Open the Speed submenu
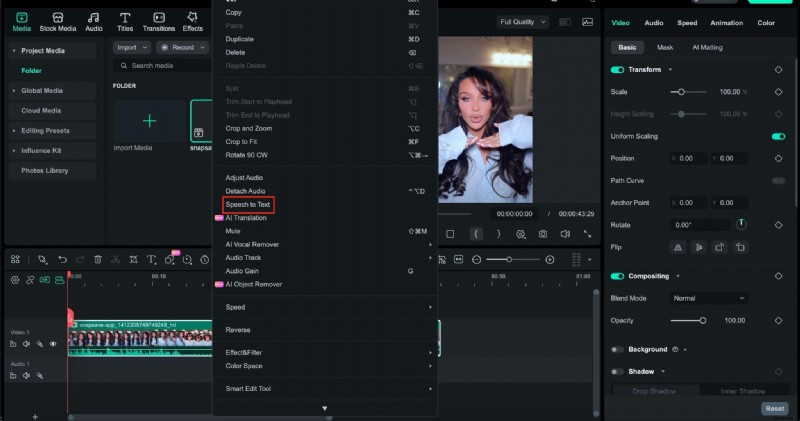This screenshot has height=421, width=800. point(325,307)
